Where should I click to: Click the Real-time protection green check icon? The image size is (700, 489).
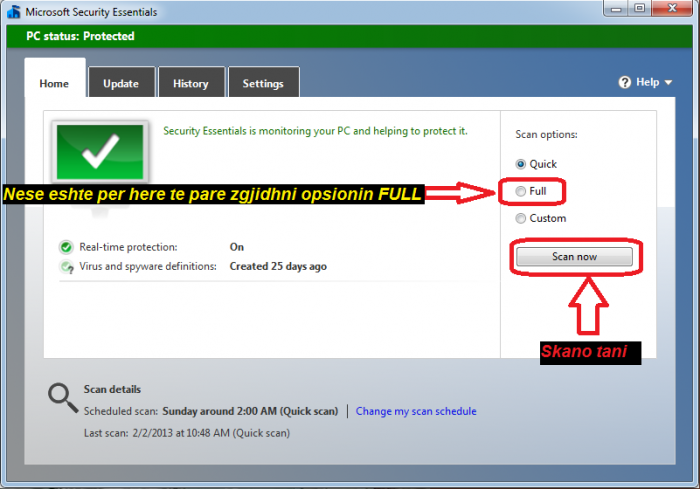coord(66,247)
